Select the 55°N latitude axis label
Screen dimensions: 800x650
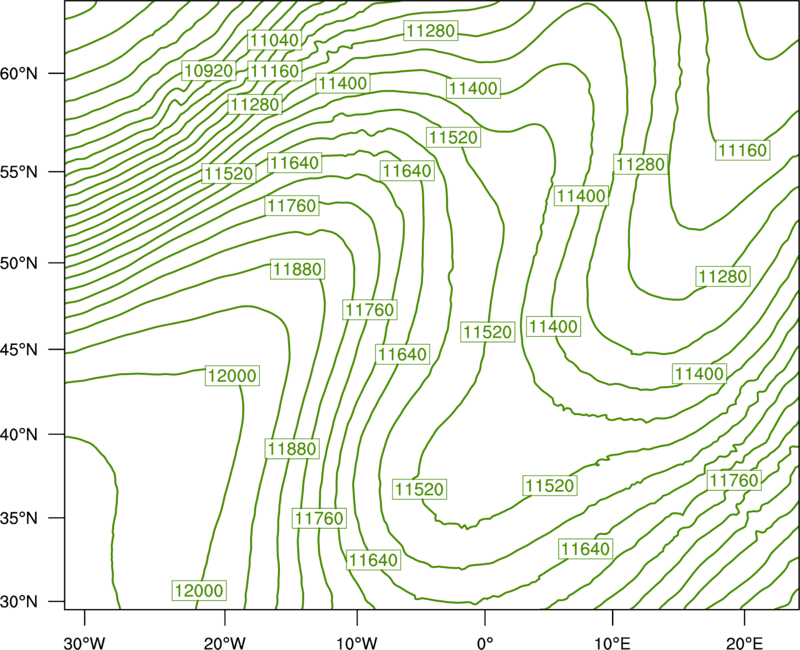(21, 172)
